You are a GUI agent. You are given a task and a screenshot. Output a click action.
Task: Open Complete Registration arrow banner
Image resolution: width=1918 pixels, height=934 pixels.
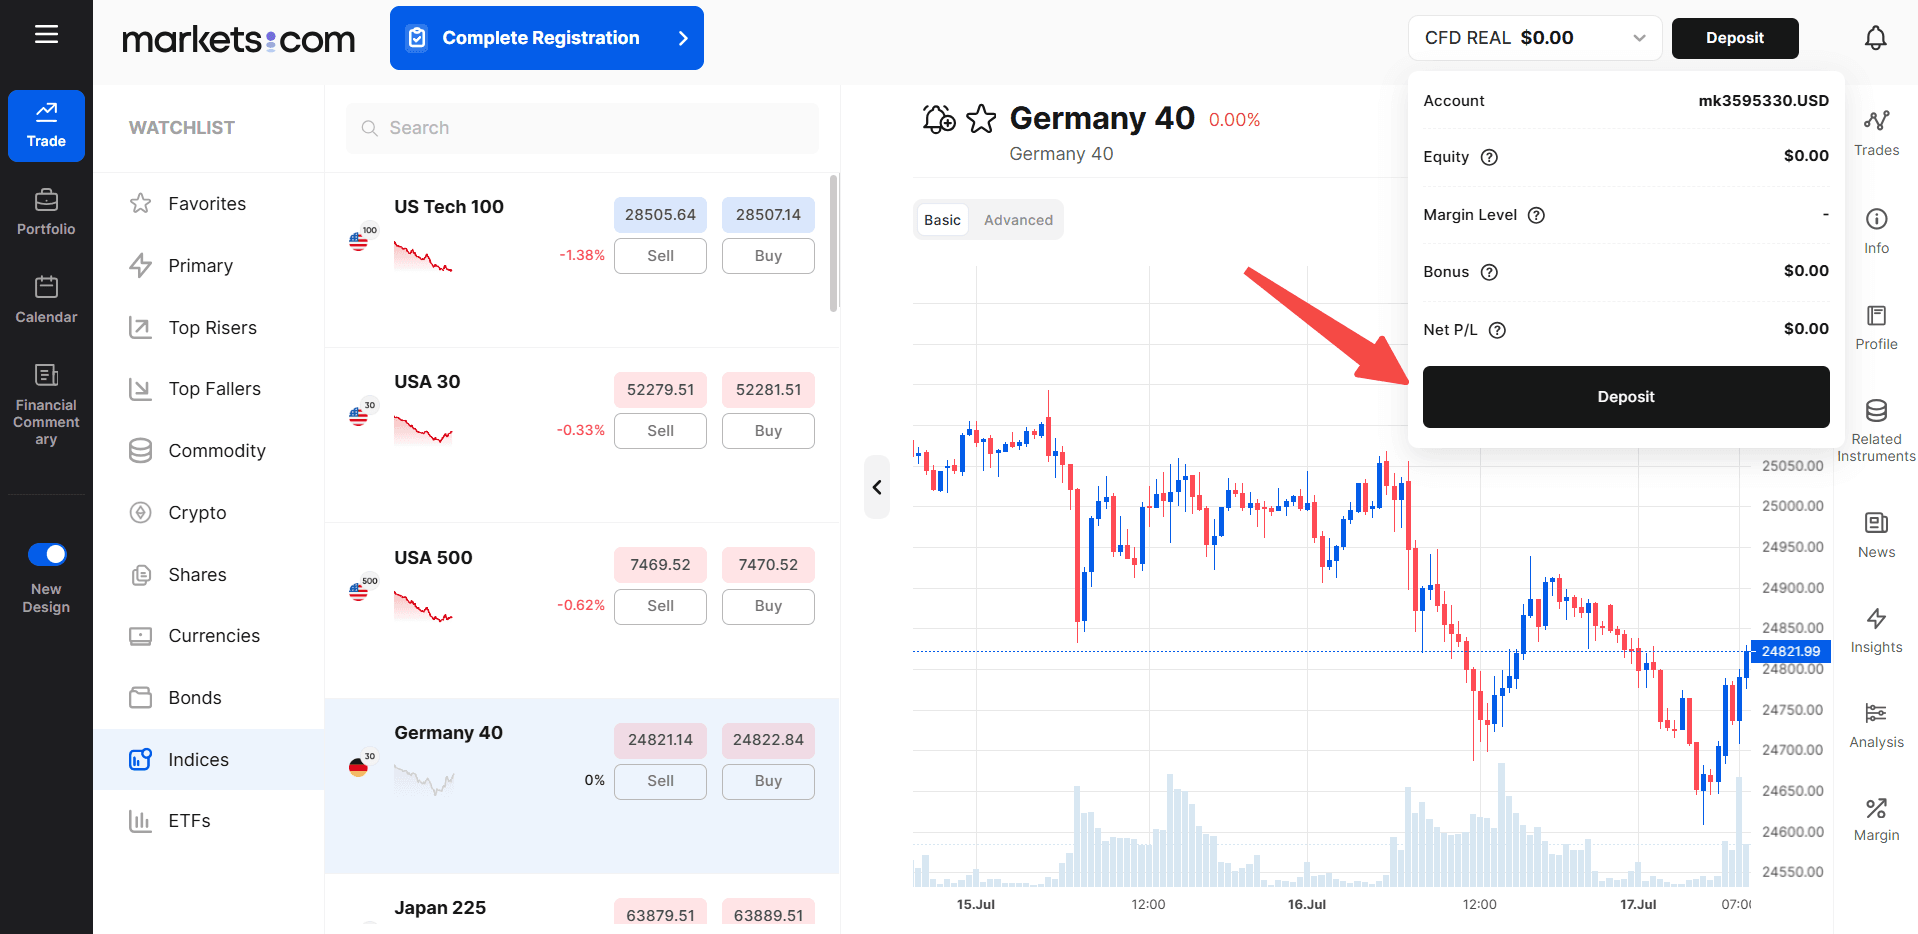click(x=547, y=38)
